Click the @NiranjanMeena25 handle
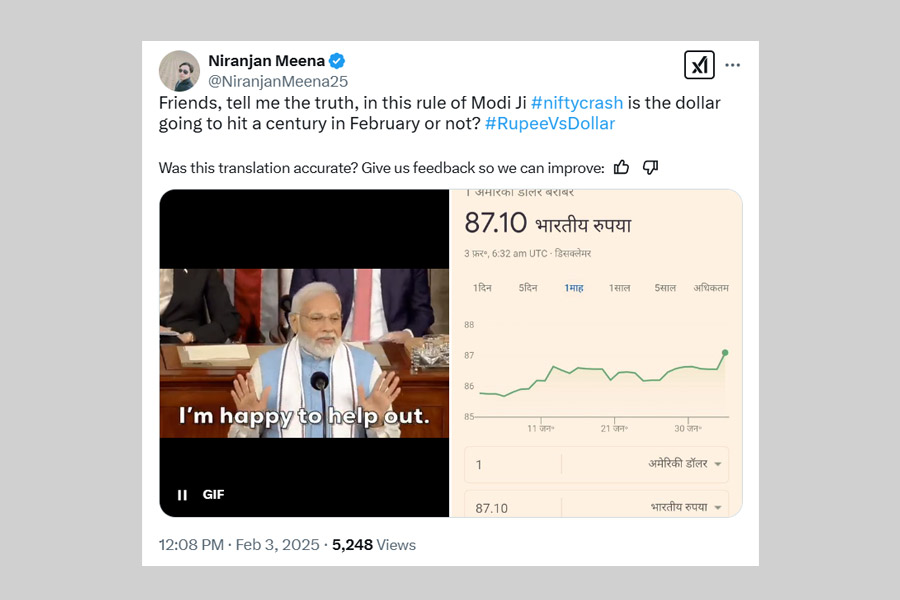900x600 pixels. coord(277,81)
